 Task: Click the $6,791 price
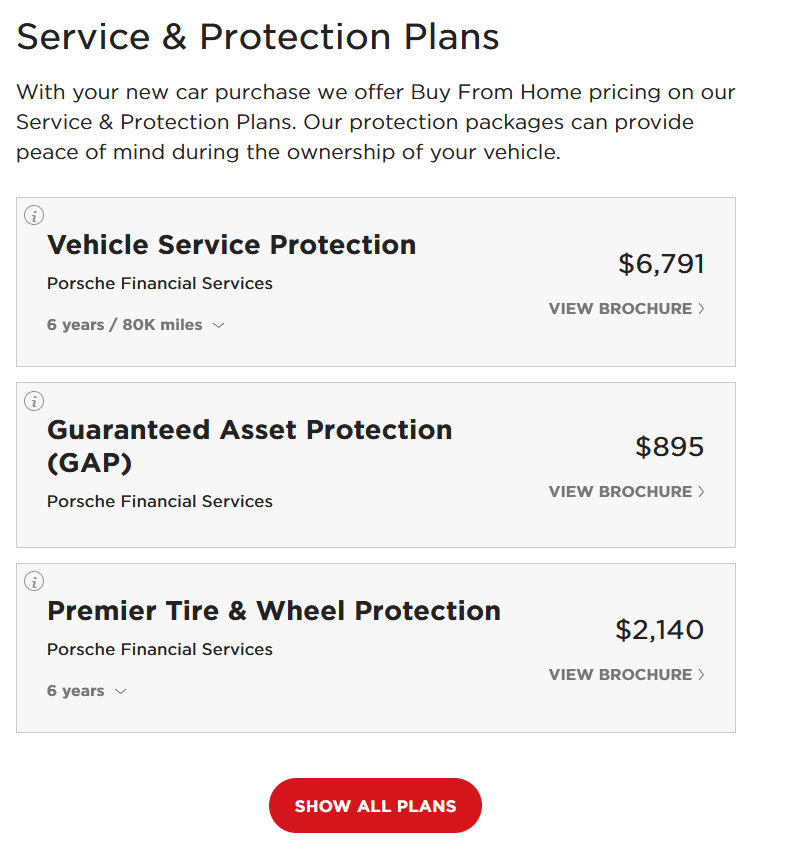[x=661, y=264]
